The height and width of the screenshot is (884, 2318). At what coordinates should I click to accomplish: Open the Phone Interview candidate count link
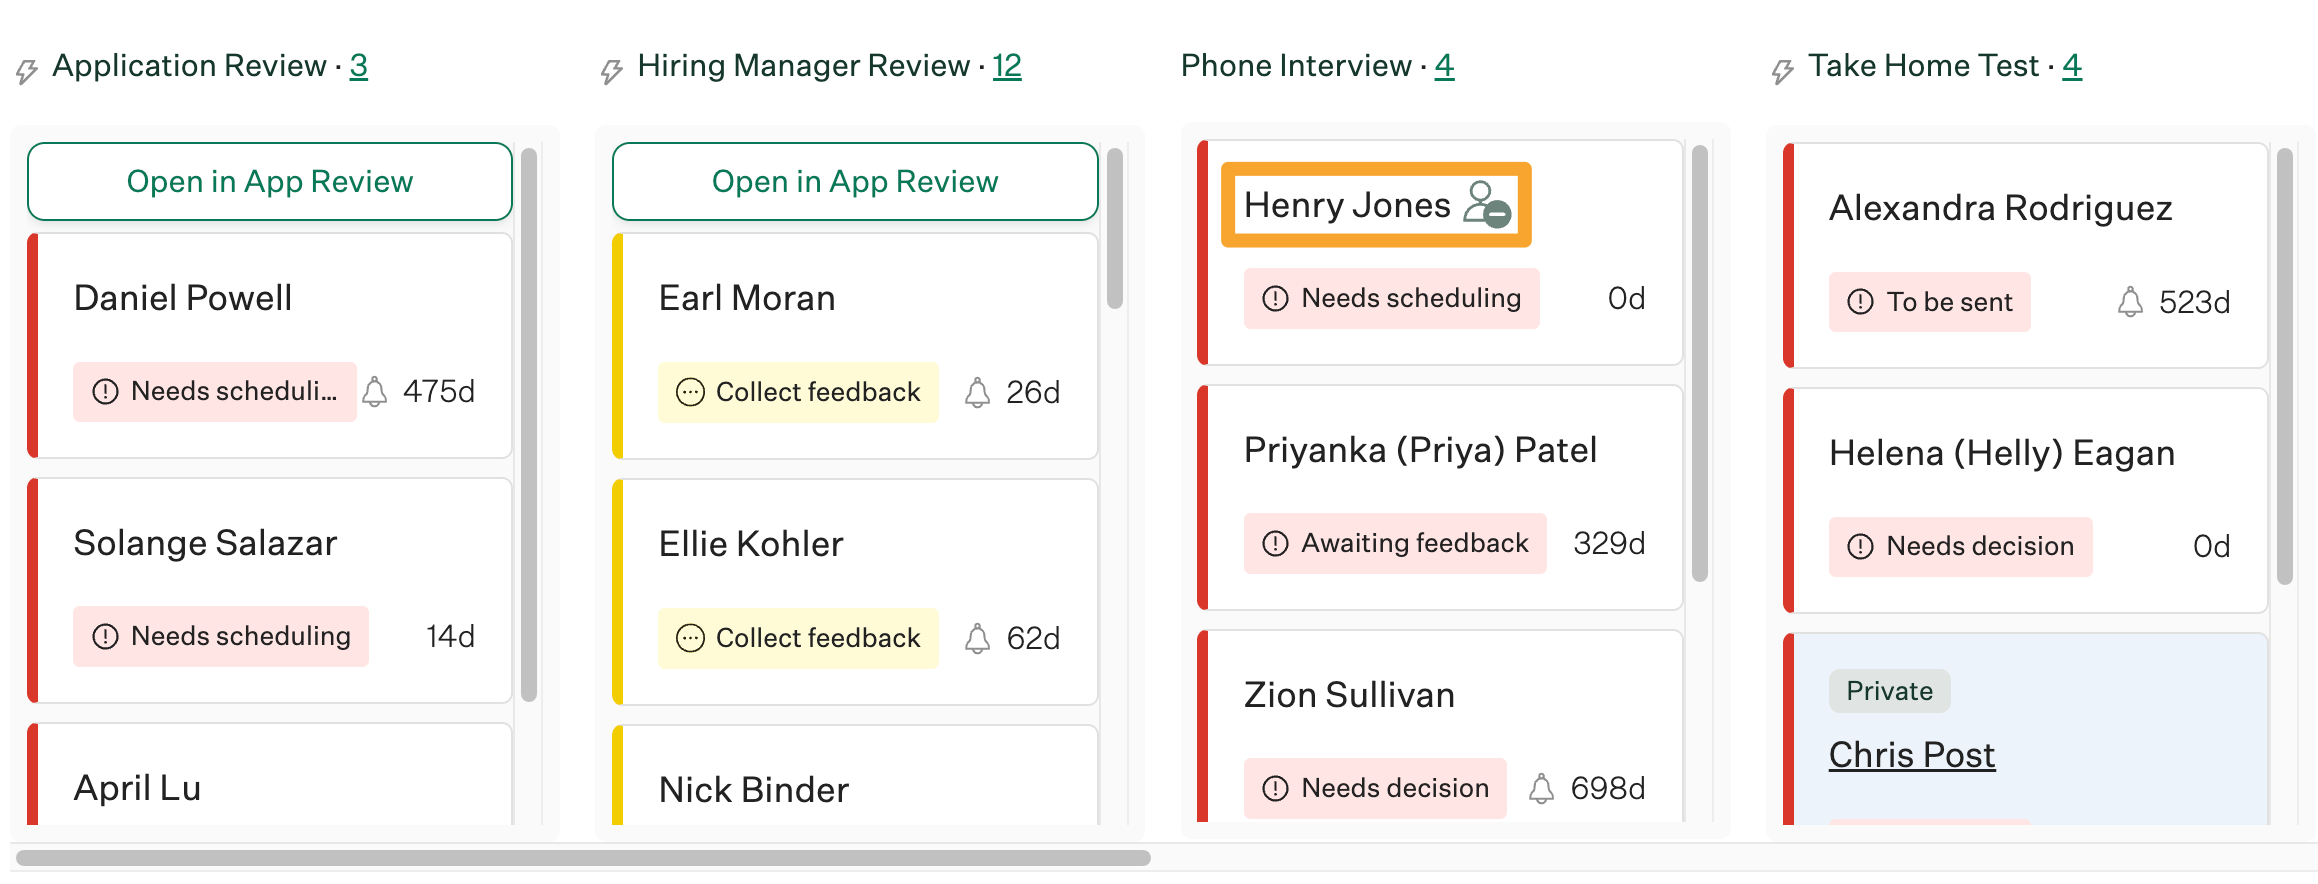(x=1444, y=66)
